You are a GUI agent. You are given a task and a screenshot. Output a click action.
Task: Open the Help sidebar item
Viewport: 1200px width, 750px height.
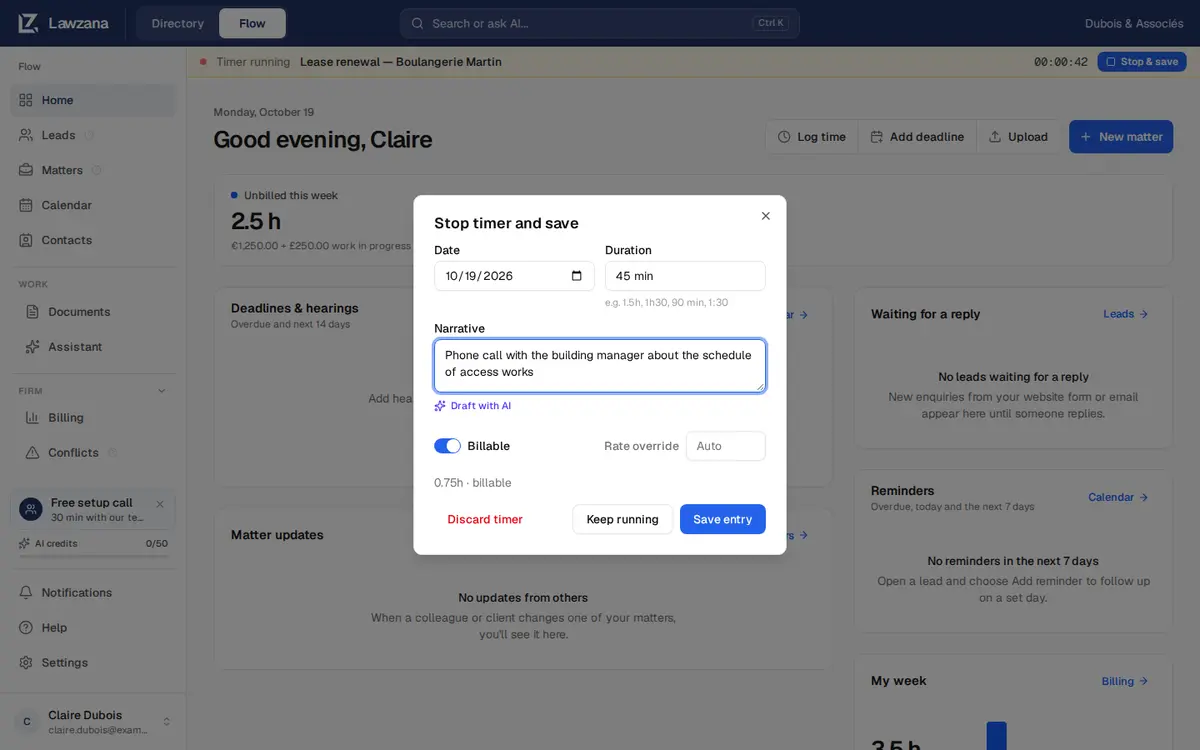point(93,628)
